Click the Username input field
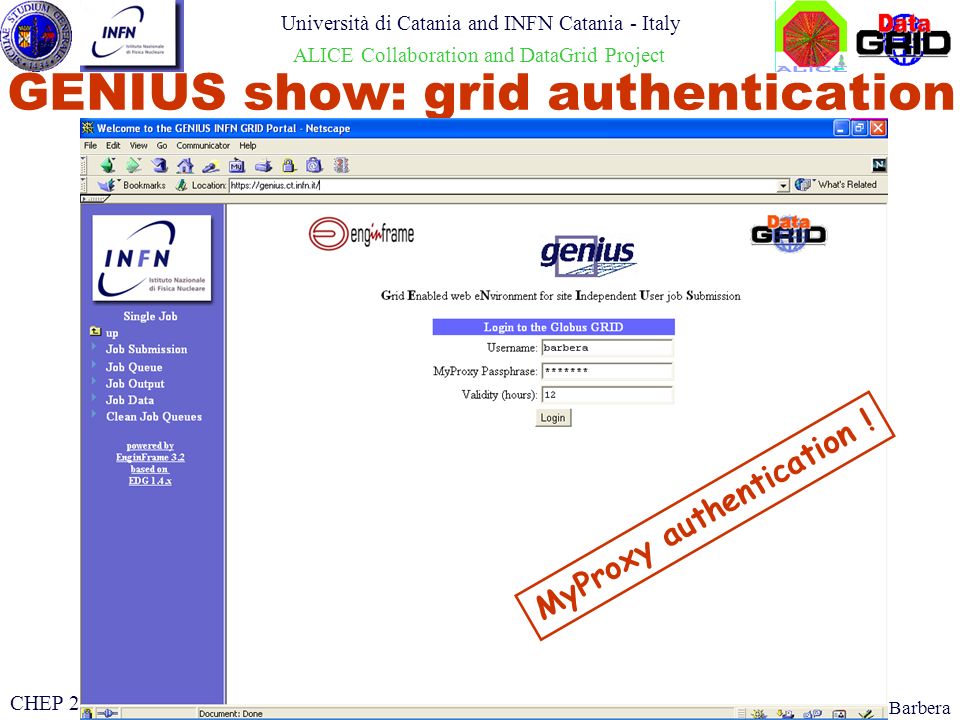Viewport: 960px width, 720px height. coord(607,348)
